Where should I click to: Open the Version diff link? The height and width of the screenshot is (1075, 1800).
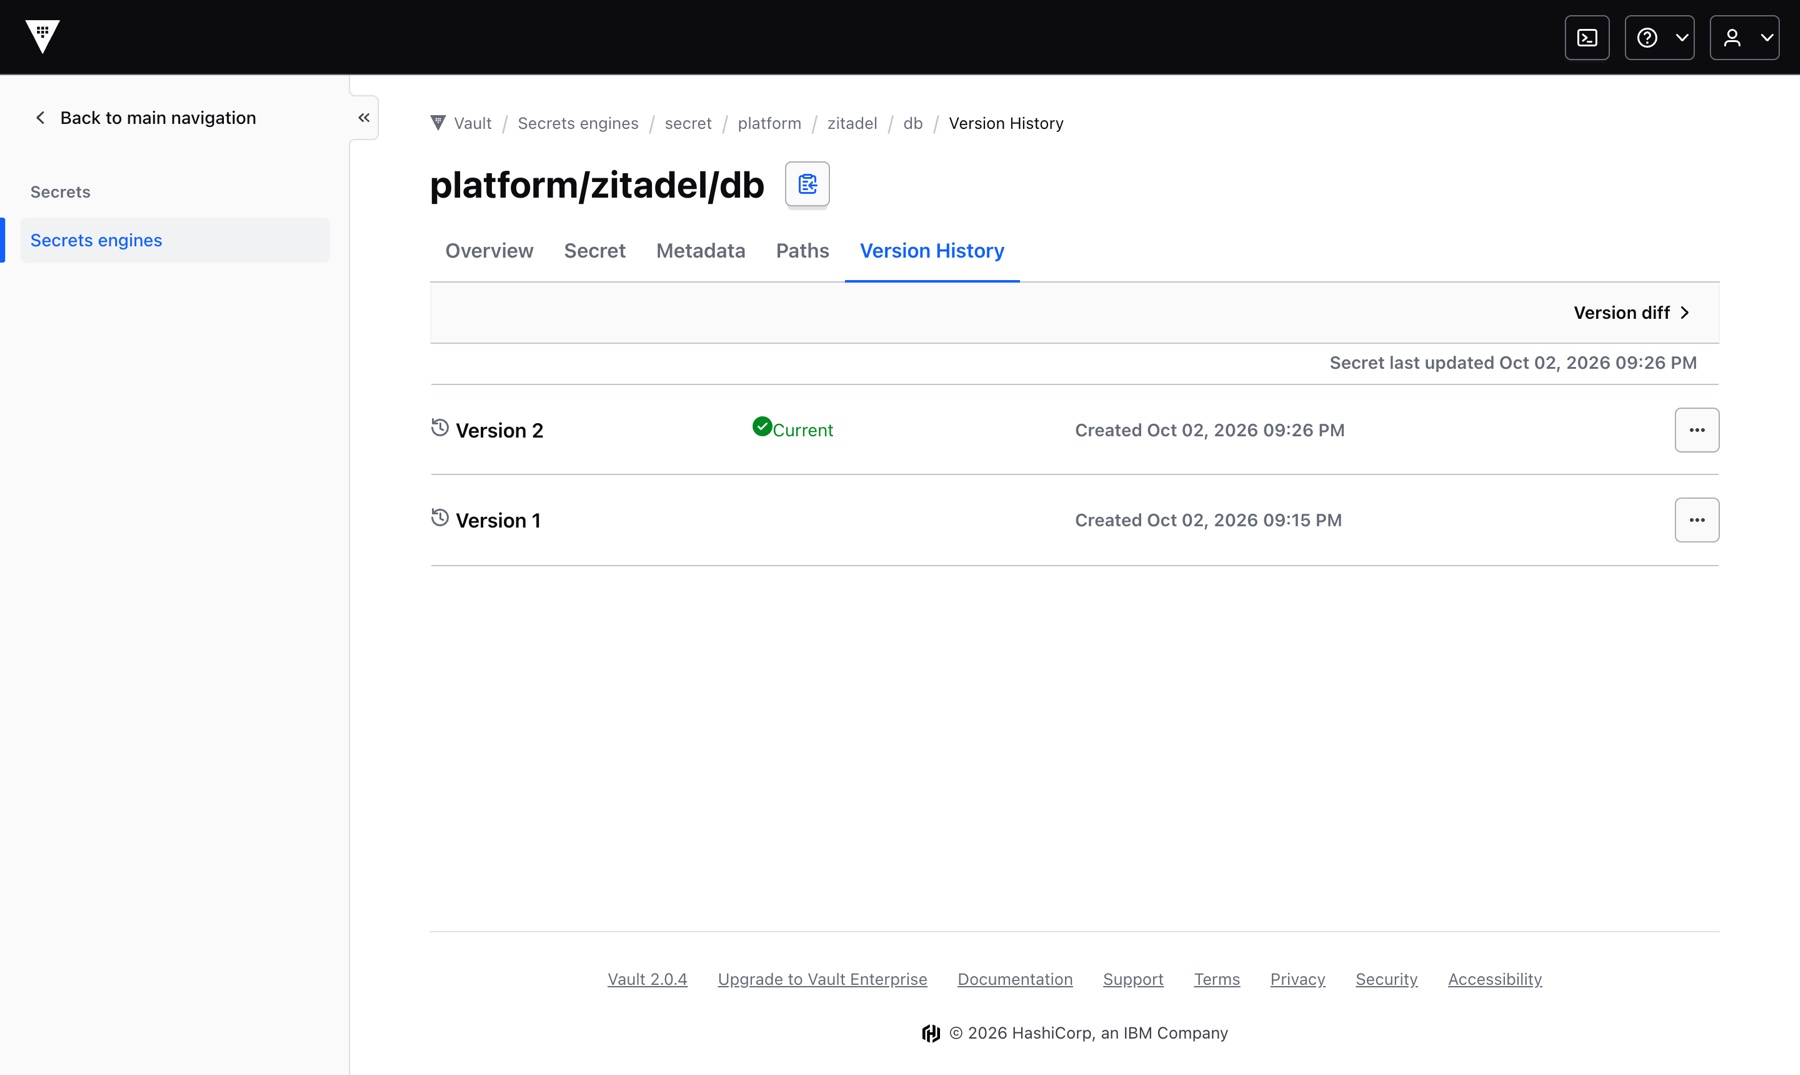click(1631, 313)
